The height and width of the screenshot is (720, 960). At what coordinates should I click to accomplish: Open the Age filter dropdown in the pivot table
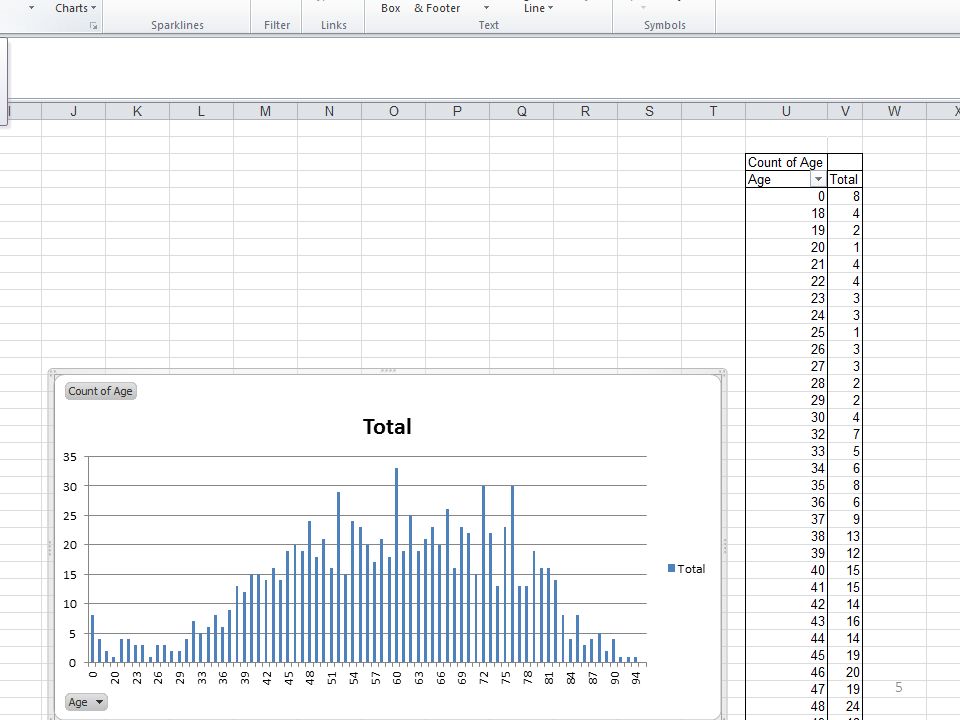click(818, 179)
